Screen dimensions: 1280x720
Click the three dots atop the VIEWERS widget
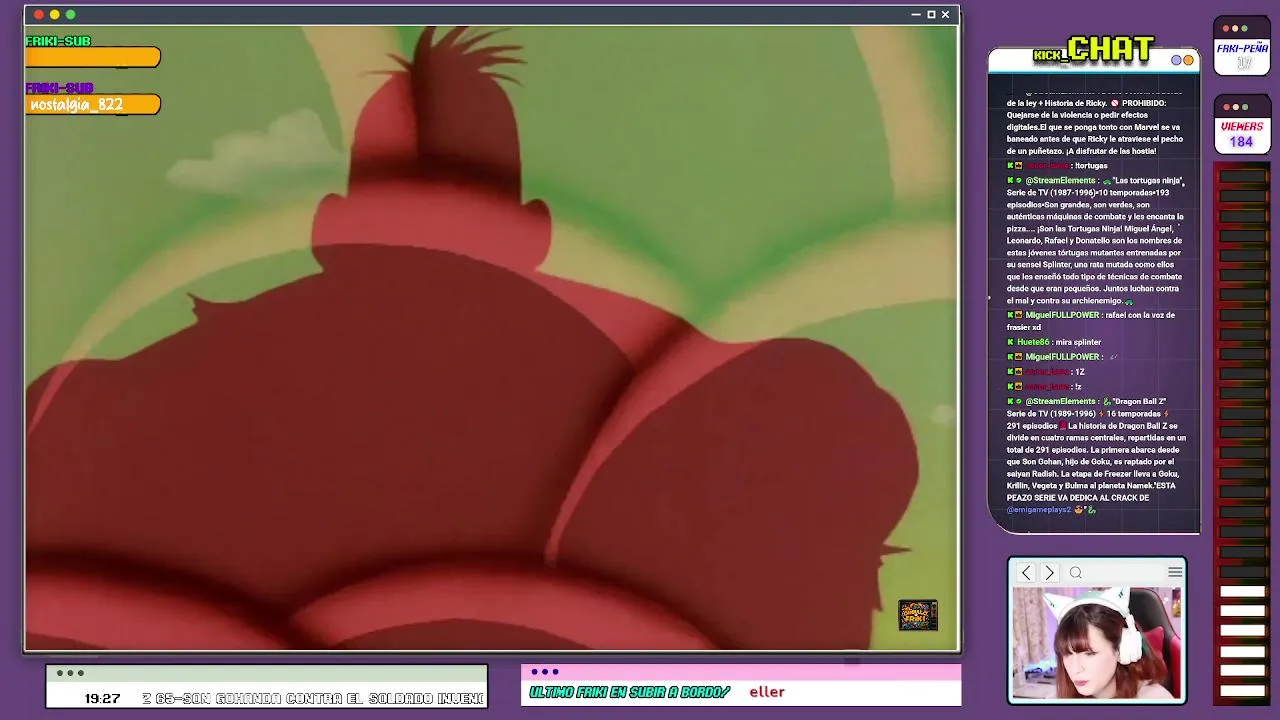[x=1235, y=107]
